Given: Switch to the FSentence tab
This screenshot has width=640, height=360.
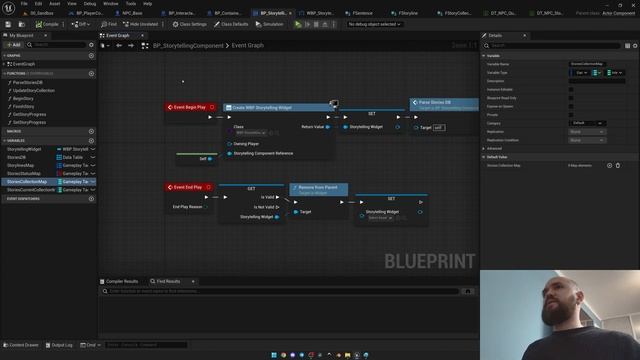Looking at the screenshot, I should [362, 13].
